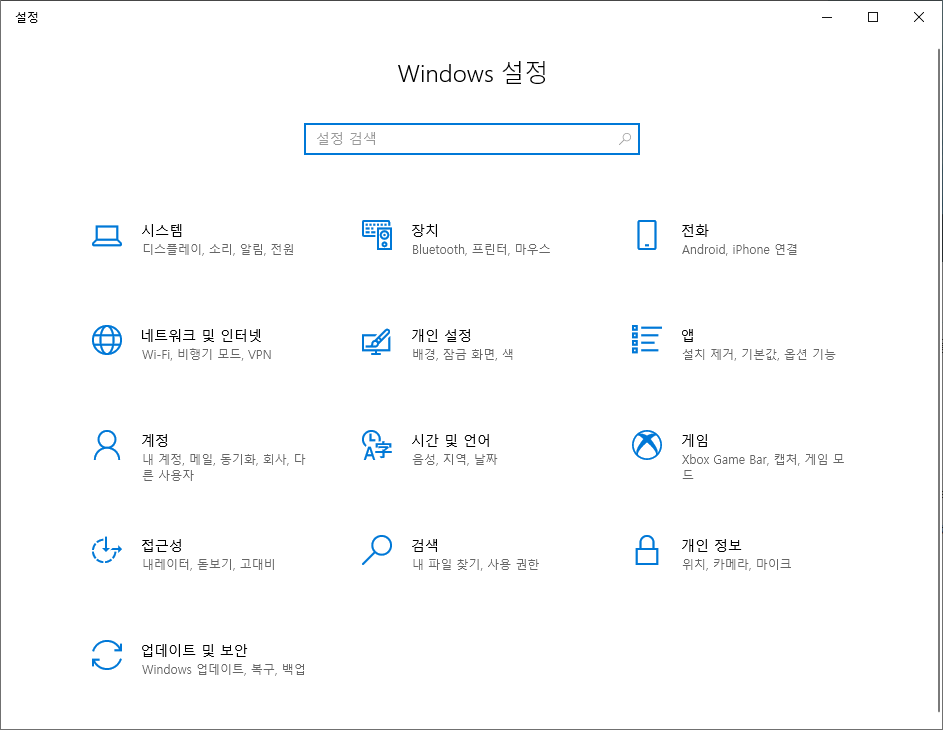Open the Personalization (개인 설정) paintbrush icon
The width and height of the screenshot is (943, 730).
[376, 340]
